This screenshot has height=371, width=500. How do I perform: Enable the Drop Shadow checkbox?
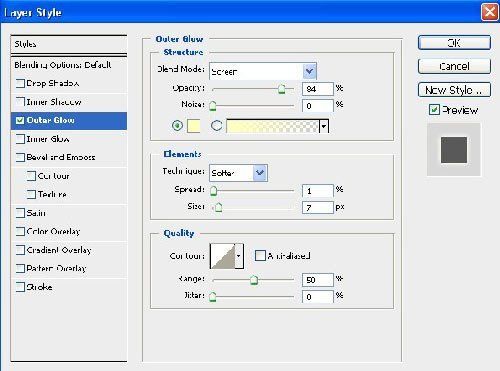click(20, 83)
